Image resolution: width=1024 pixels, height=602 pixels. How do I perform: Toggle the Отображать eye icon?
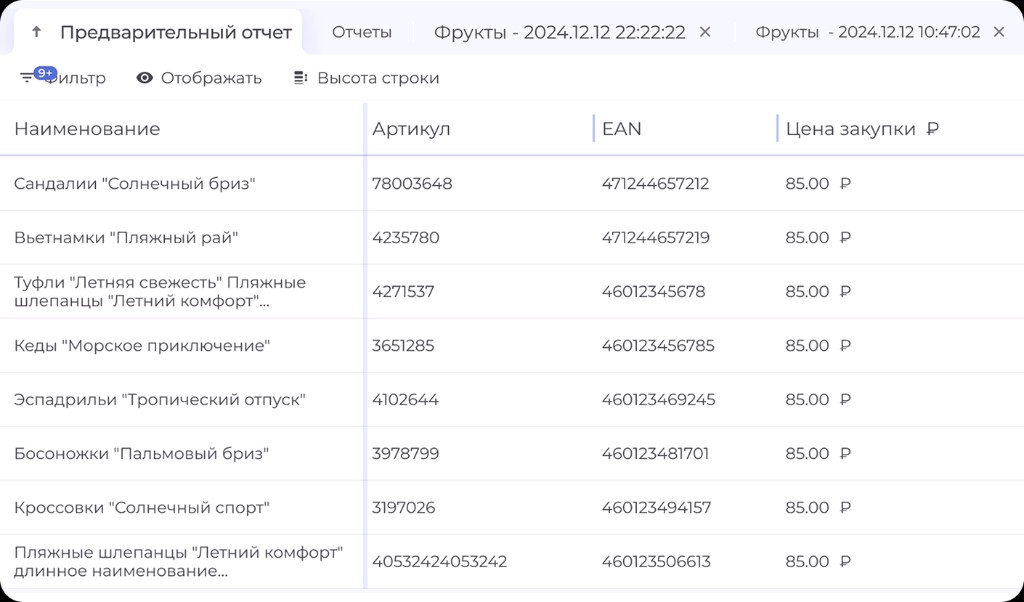(145, 78)
